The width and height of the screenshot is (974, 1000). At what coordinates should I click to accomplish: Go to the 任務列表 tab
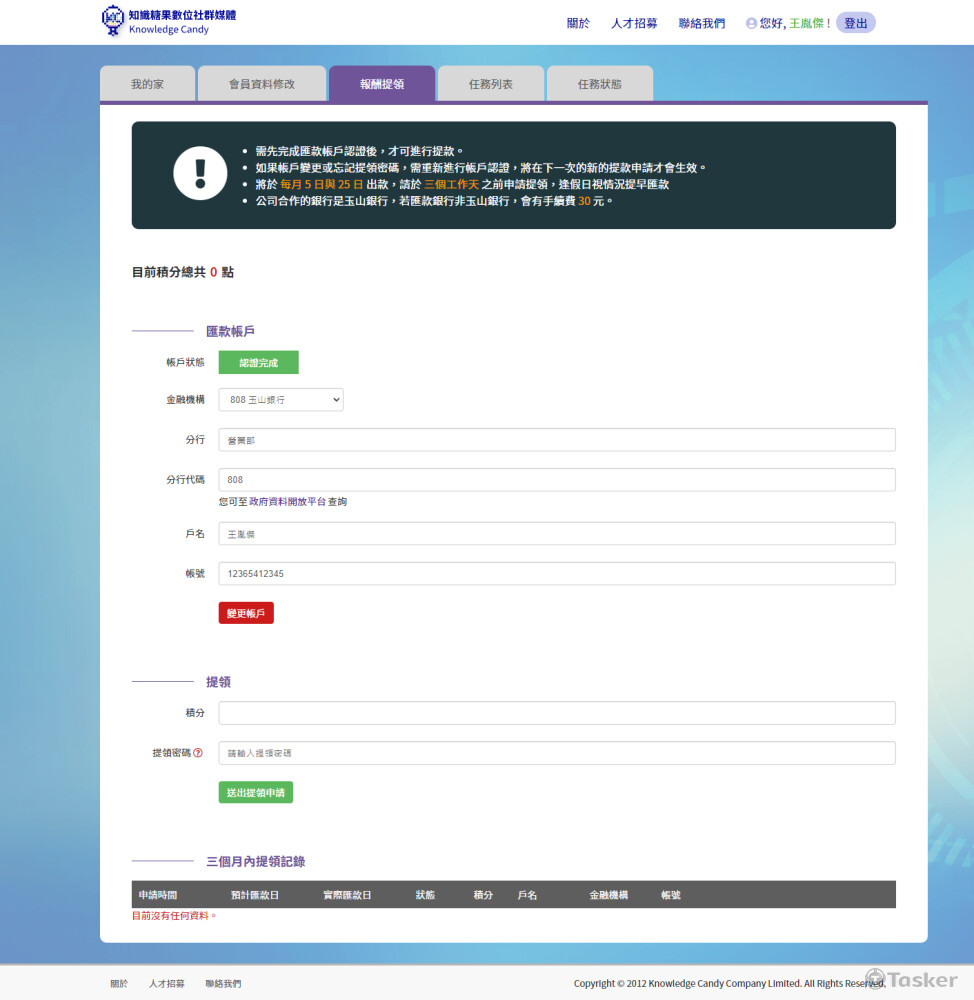[x=491, y=84]
